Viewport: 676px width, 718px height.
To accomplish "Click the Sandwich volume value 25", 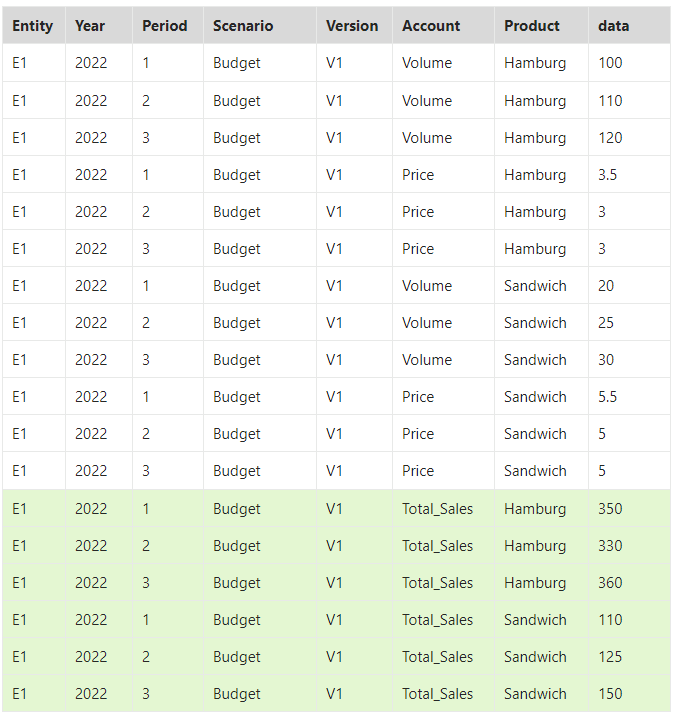I will pos(605,323).
